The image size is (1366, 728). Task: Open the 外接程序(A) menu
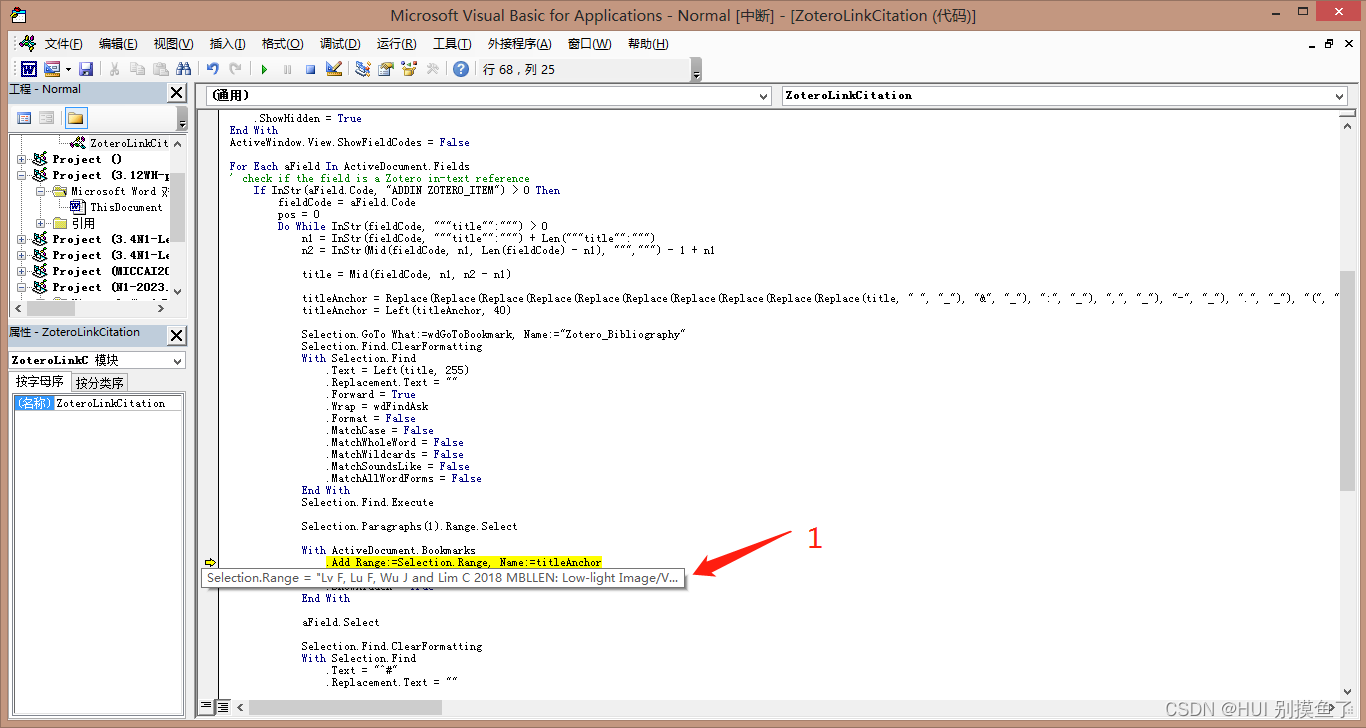coord(519,44)
